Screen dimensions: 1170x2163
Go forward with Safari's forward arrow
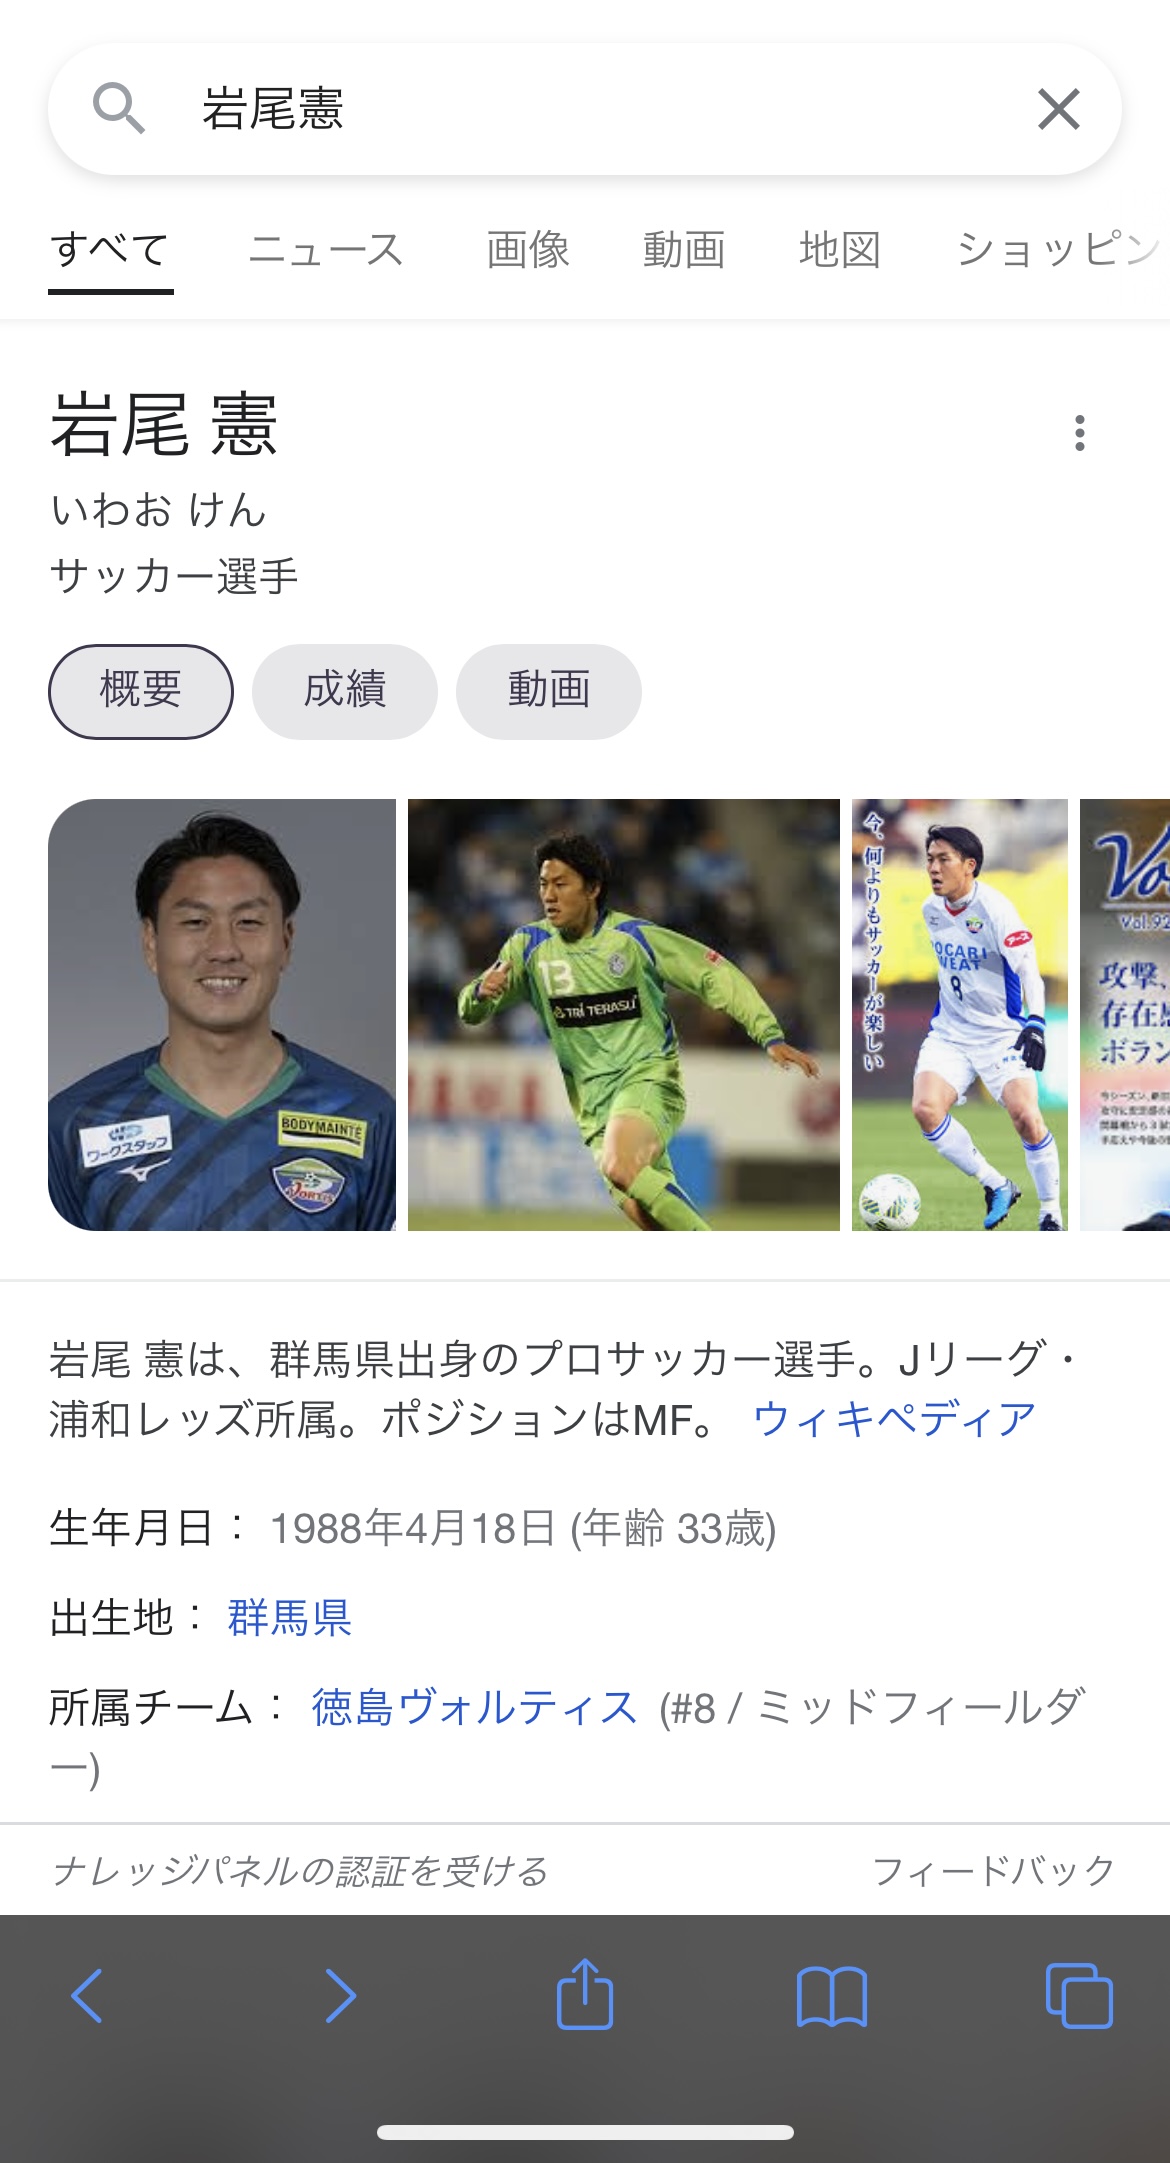coord(340,1995)
